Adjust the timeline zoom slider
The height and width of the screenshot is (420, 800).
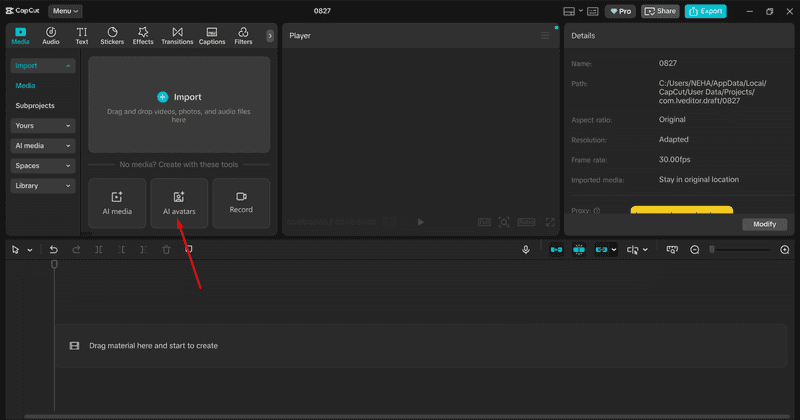pyautogui.click(x=740, y=250)
